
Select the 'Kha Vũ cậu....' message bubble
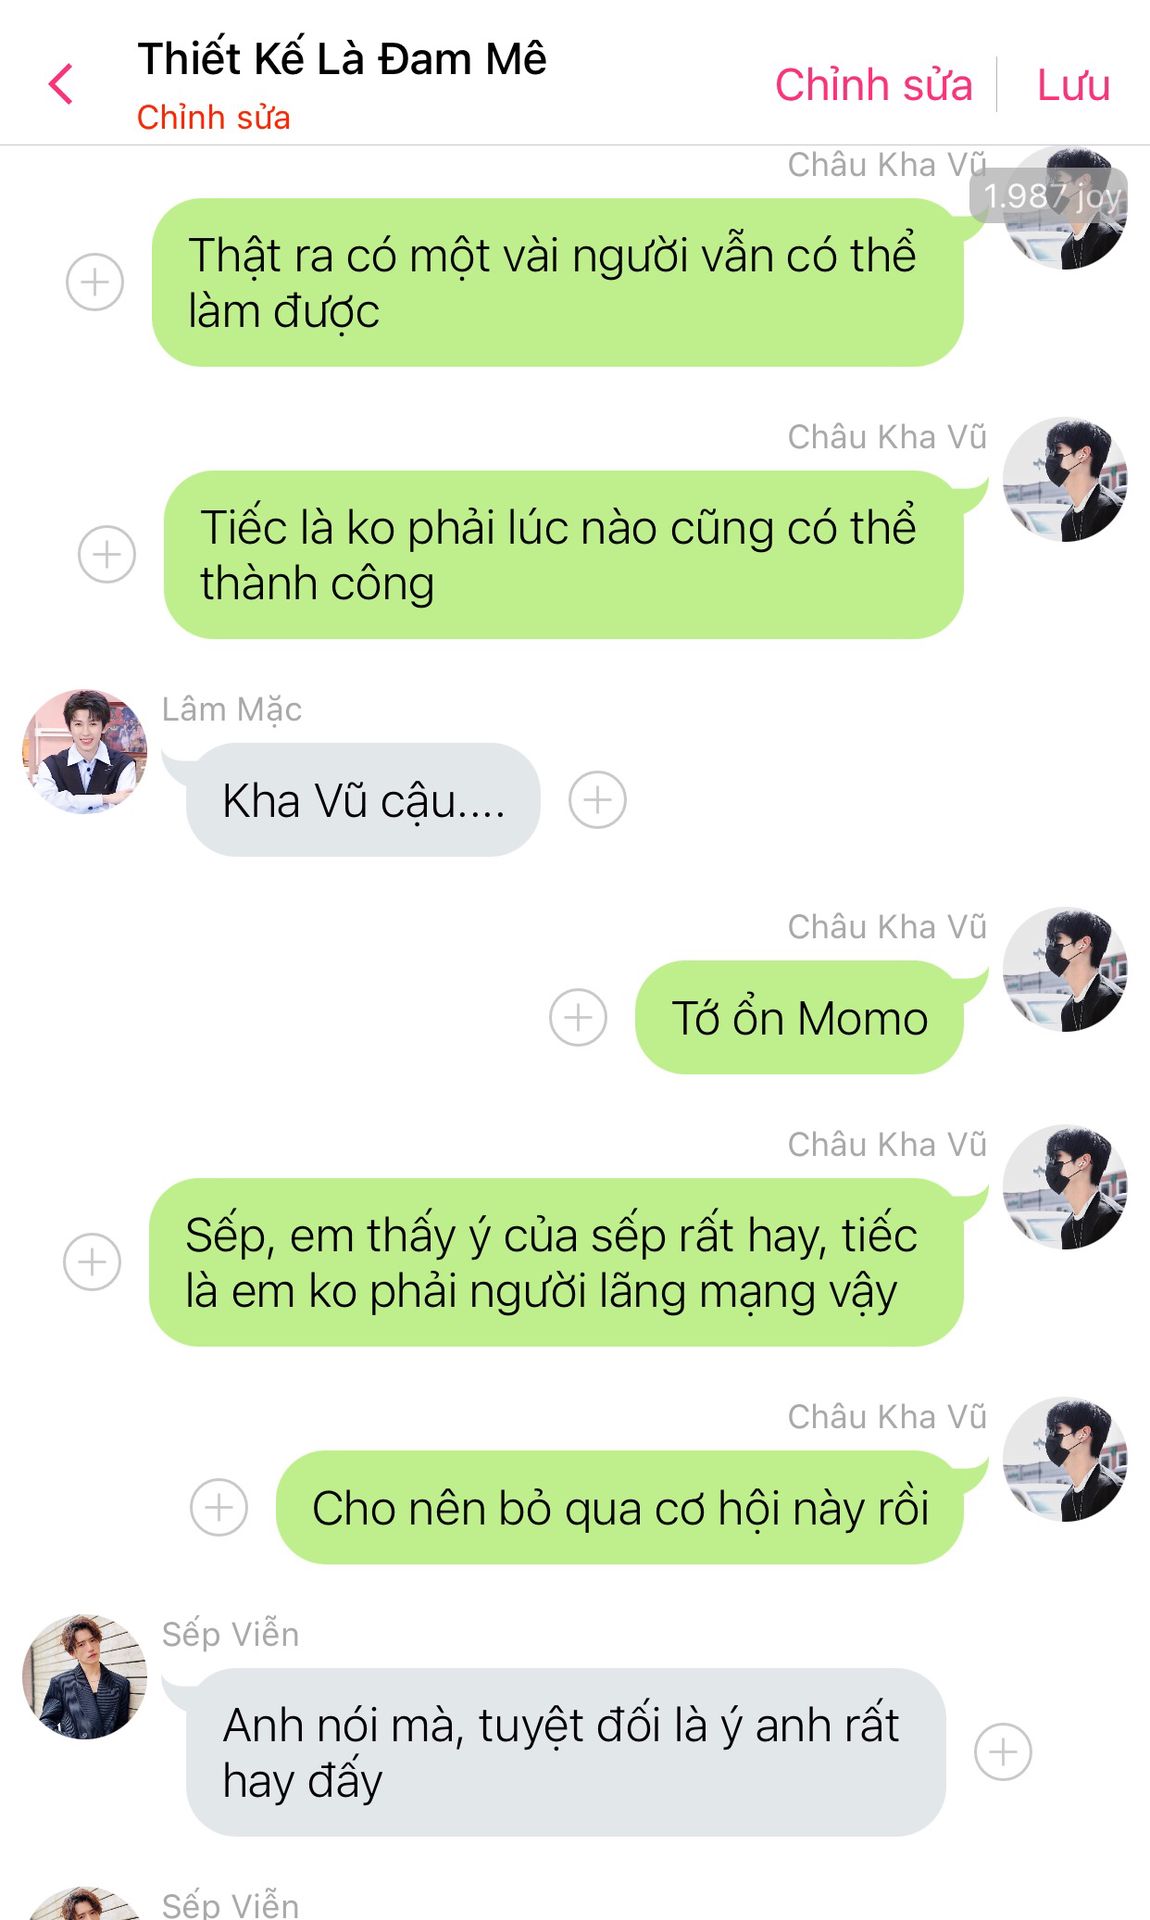(363, 800)
